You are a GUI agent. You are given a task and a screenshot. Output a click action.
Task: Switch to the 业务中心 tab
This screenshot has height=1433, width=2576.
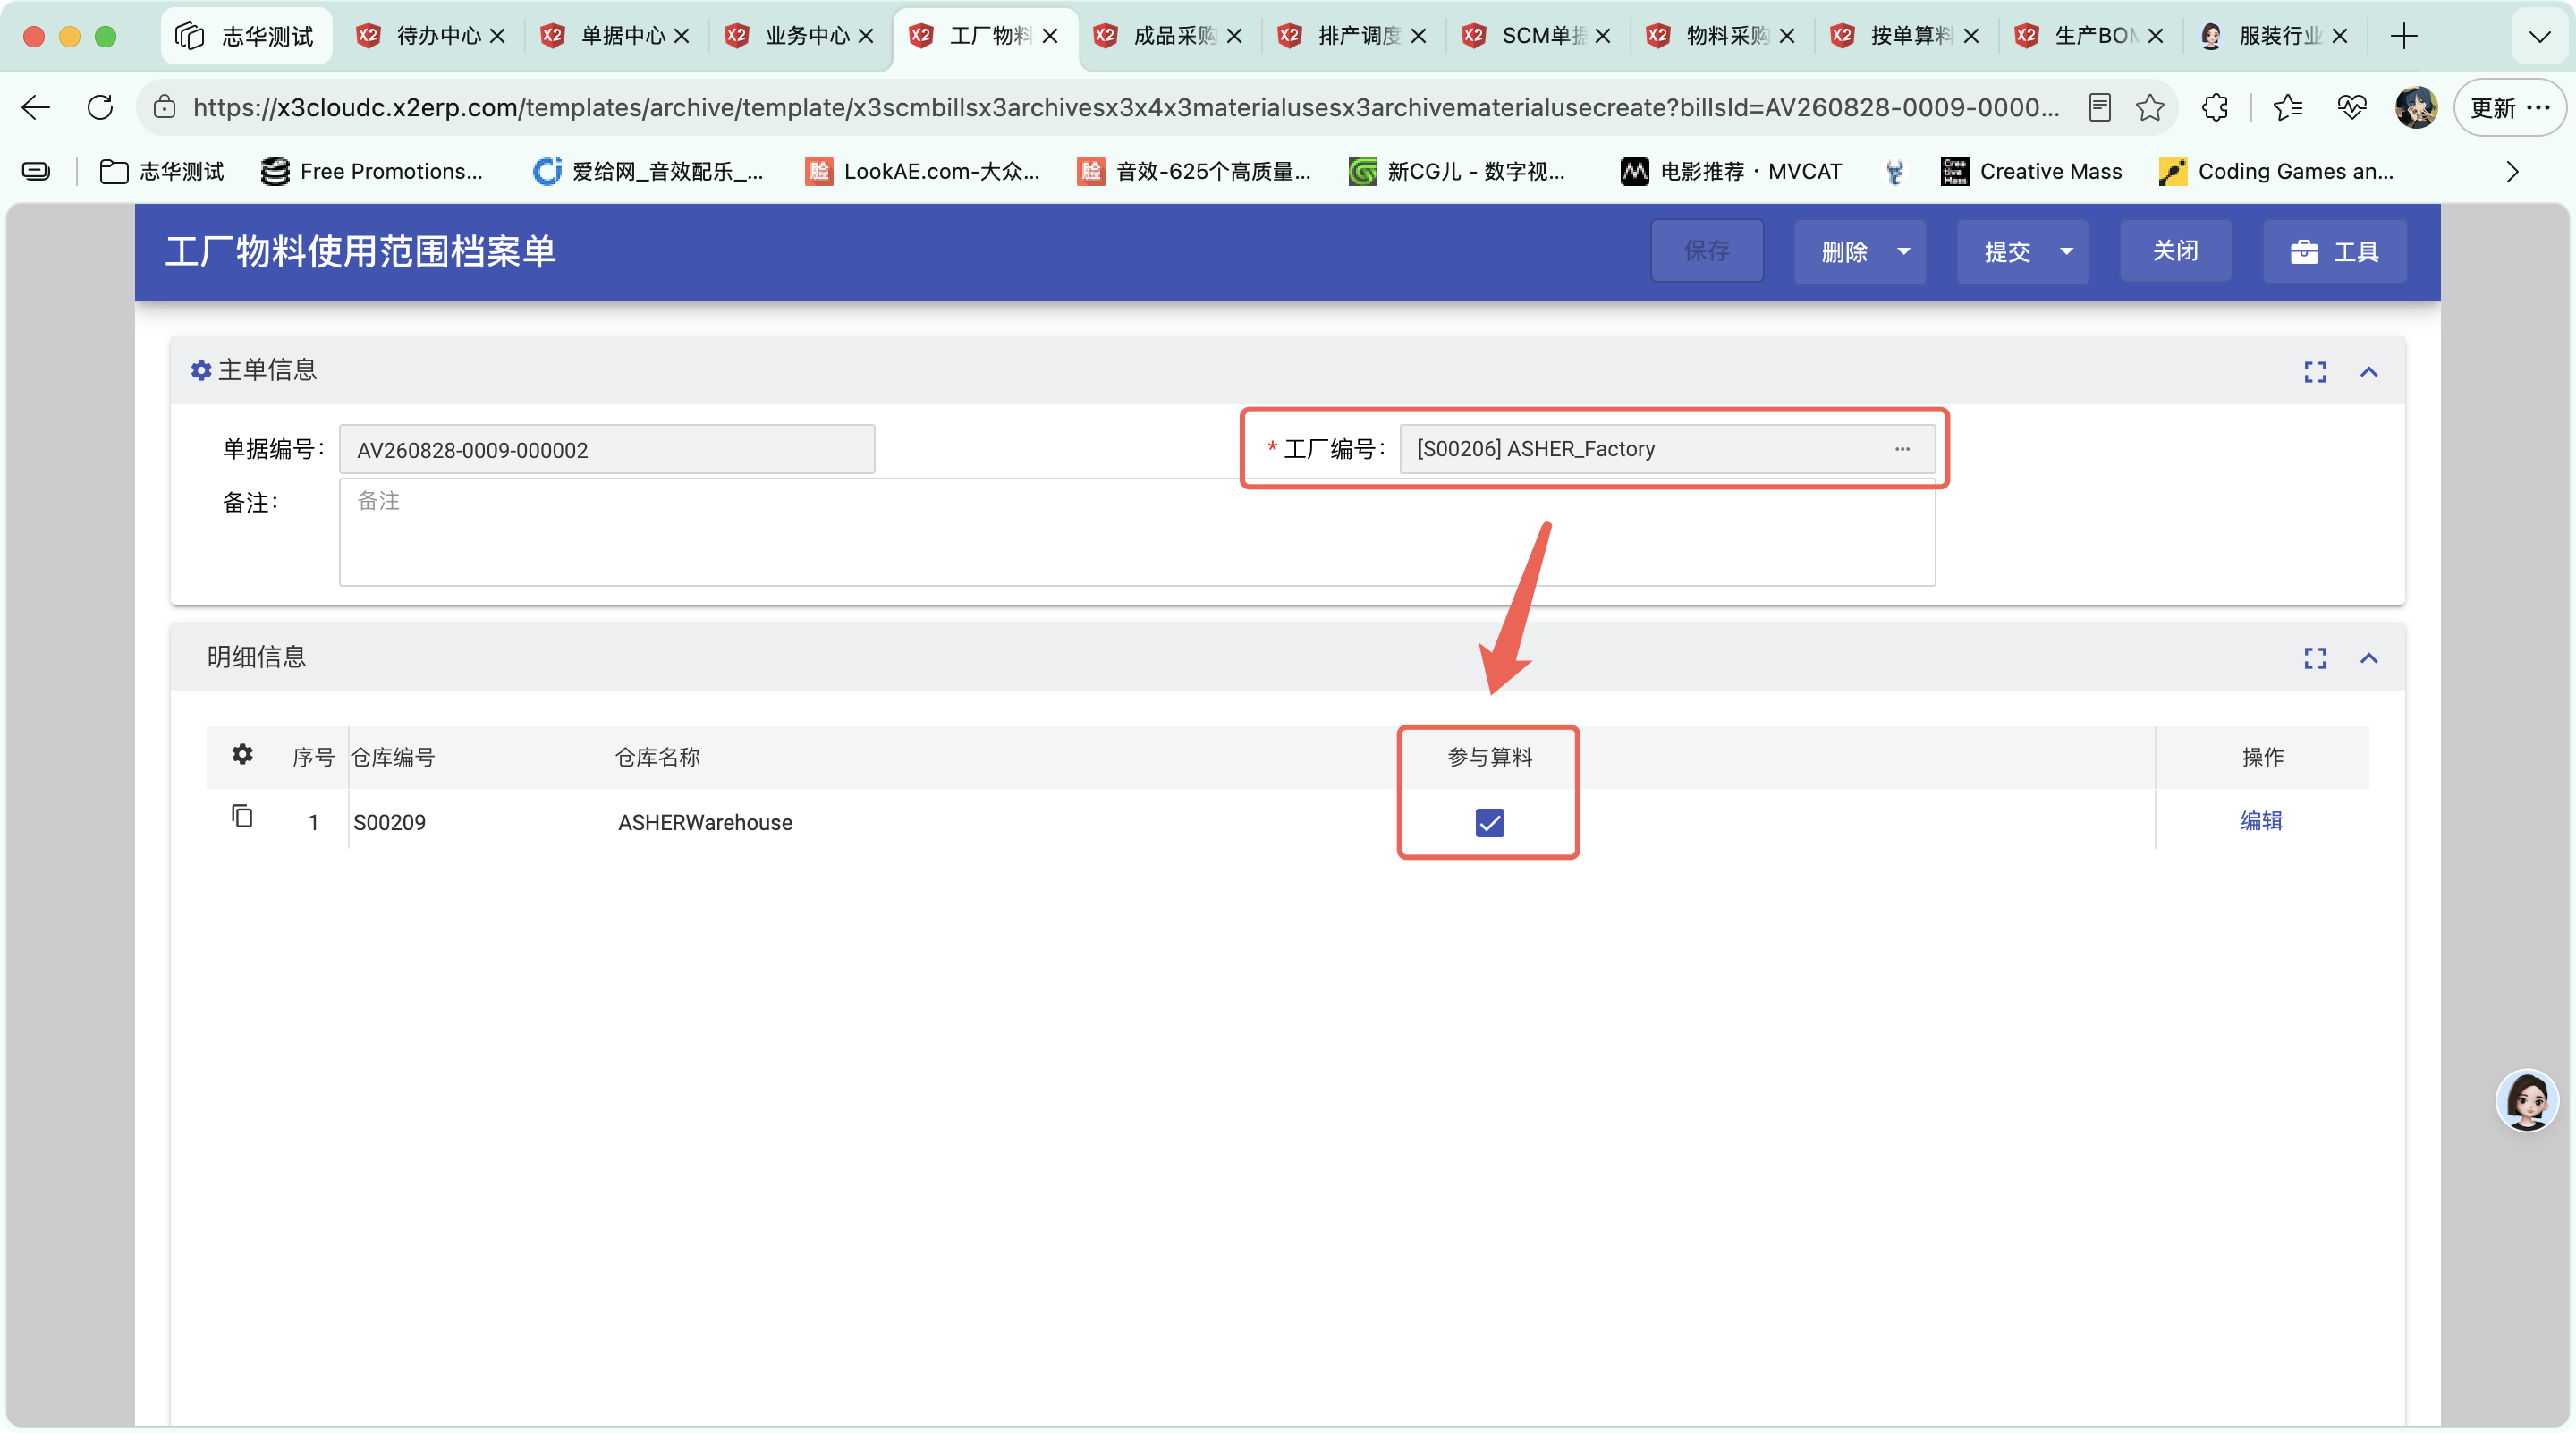799,36
